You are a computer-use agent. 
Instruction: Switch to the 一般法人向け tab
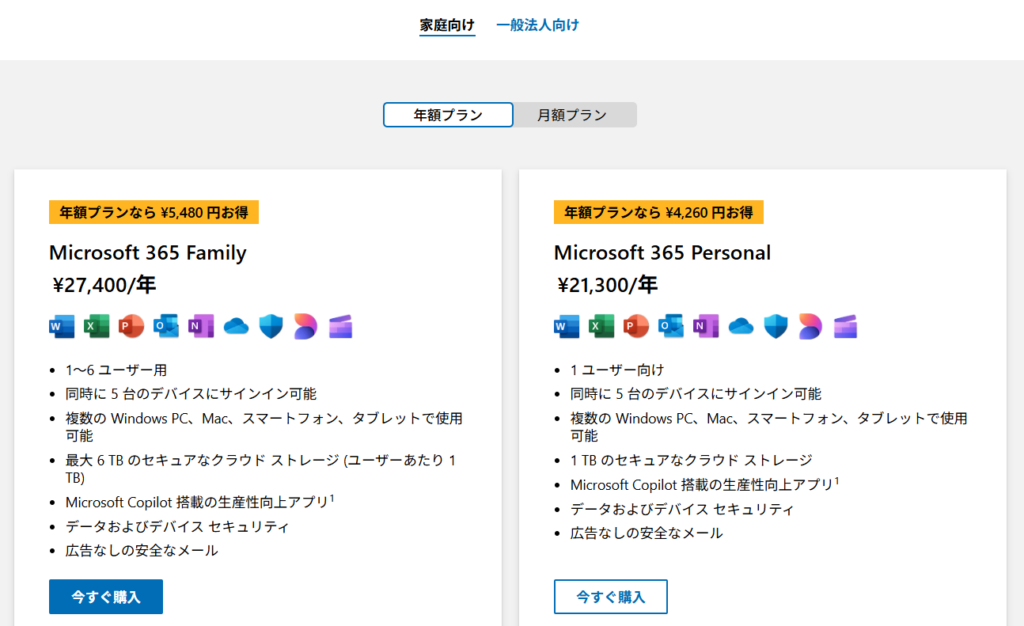[537, 25]
